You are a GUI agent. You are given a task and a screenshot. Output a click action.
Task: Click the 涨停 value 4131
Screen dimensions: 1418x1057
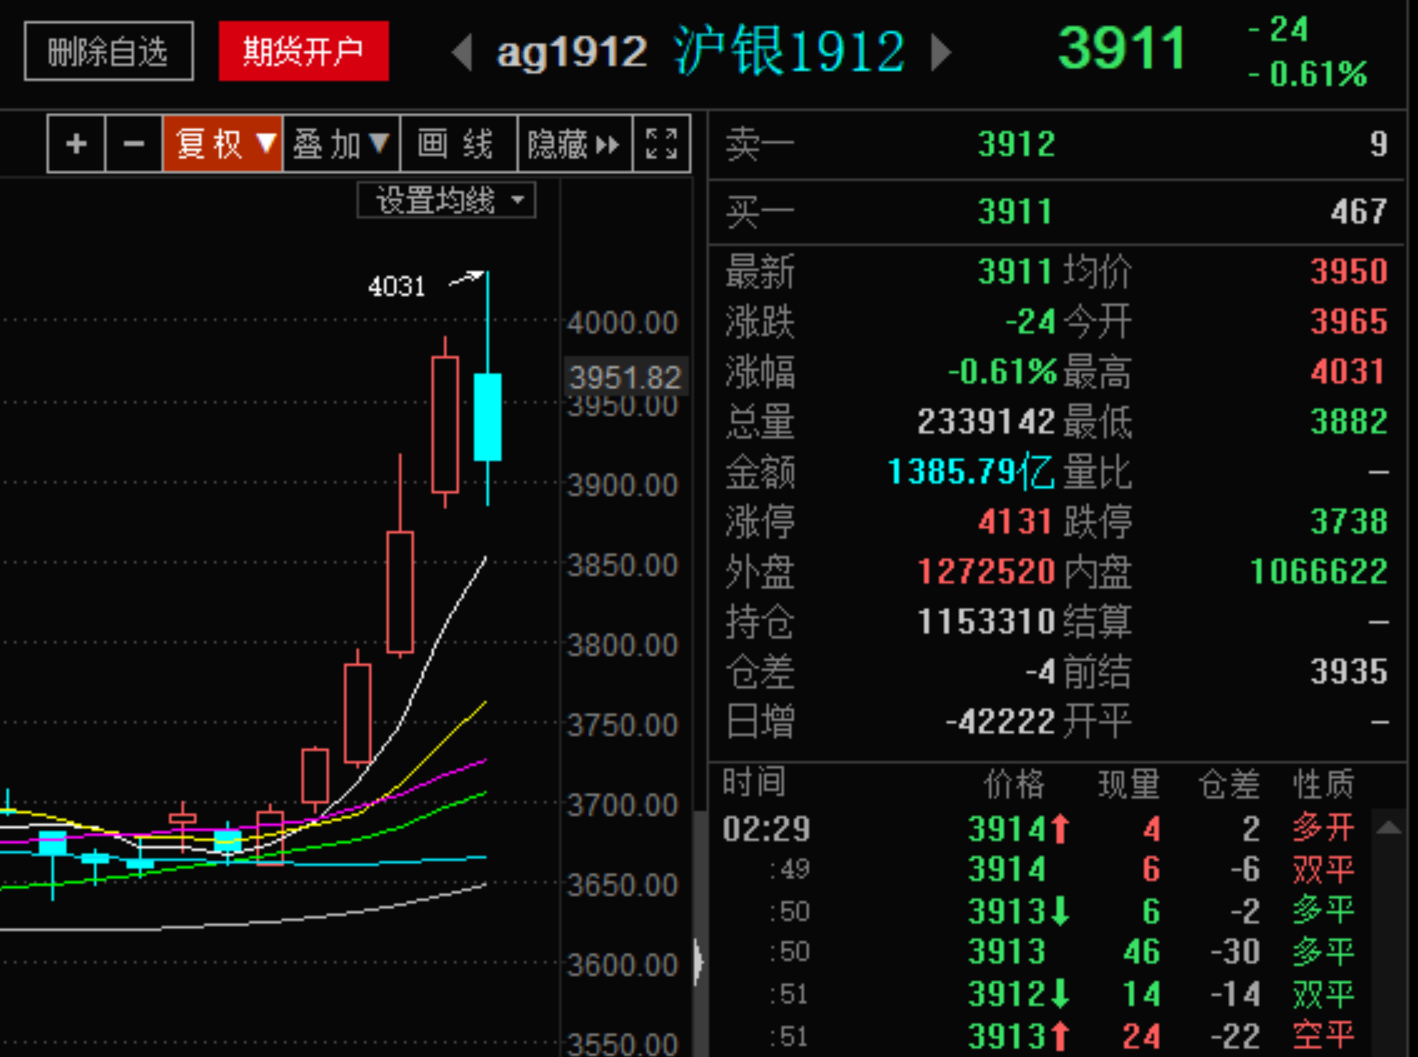1016,521
